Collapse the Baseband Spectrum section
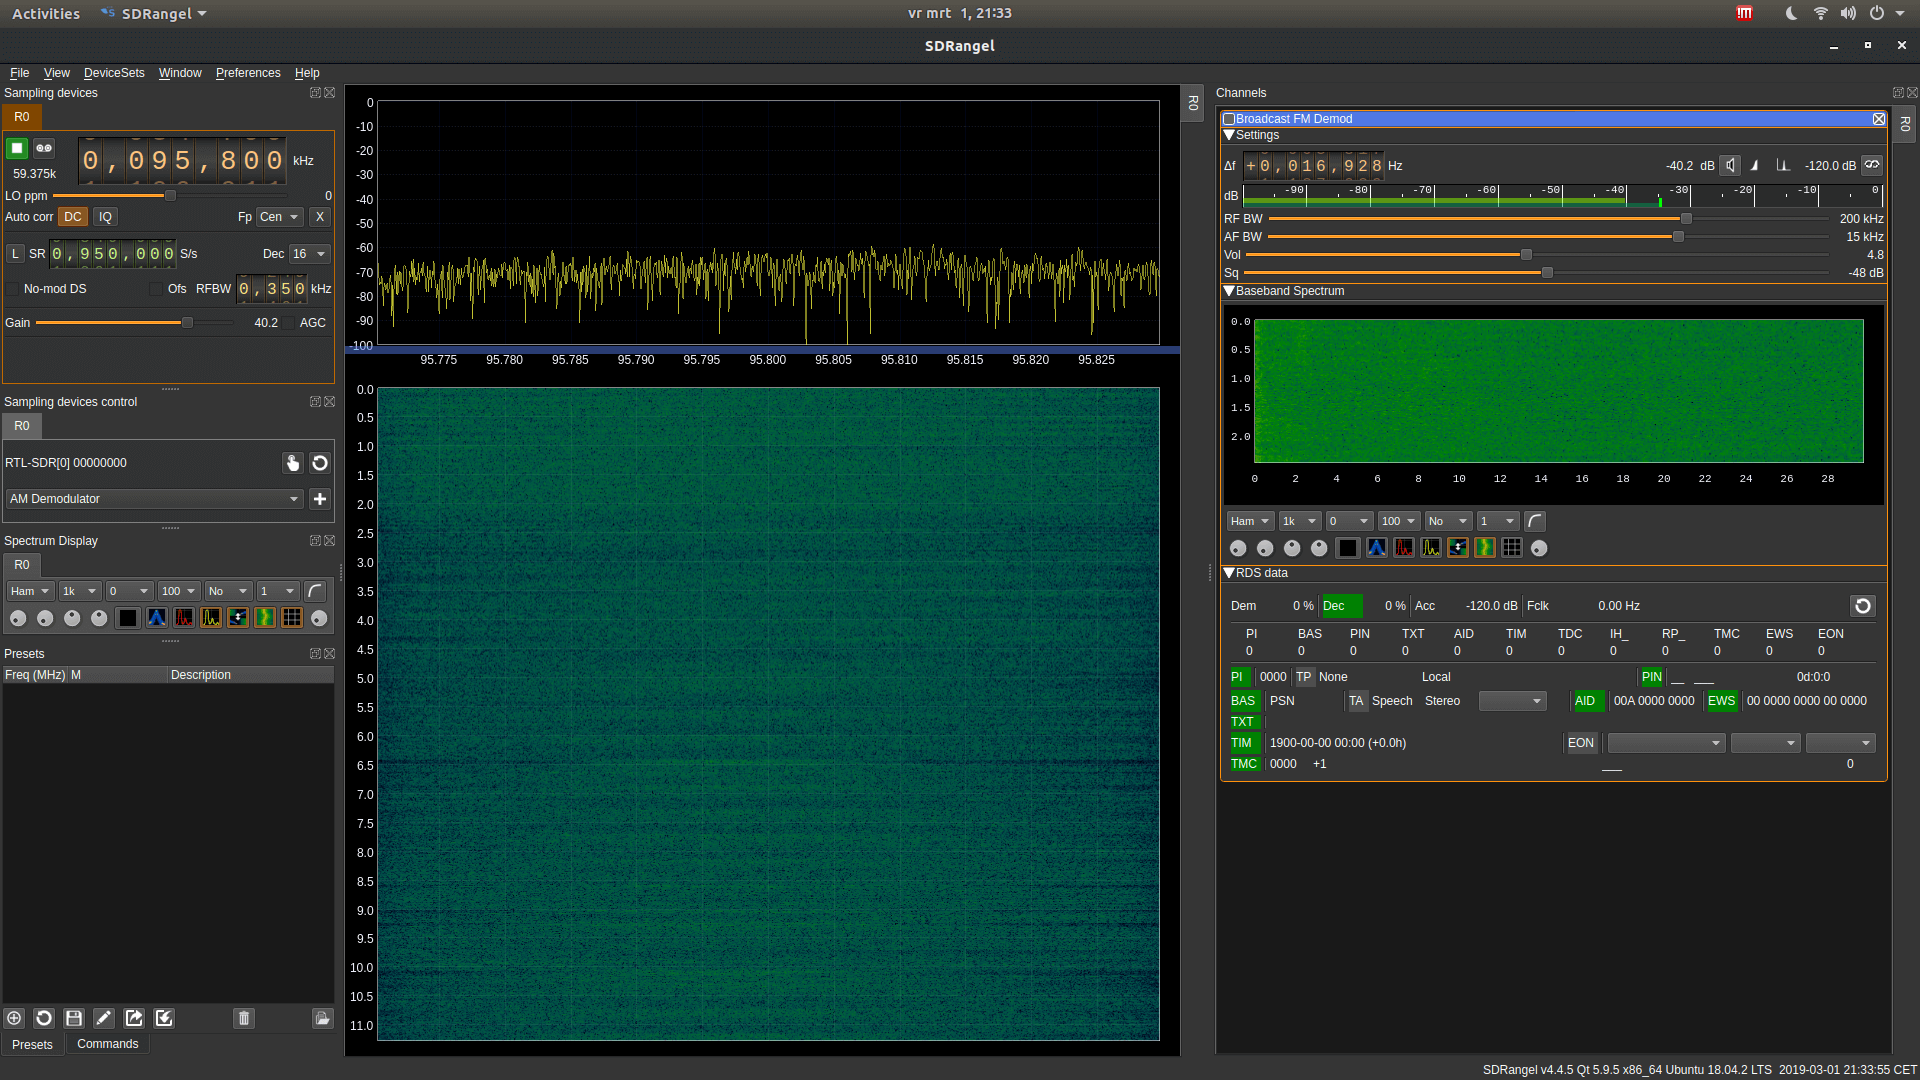 (x=1229, y=291)
